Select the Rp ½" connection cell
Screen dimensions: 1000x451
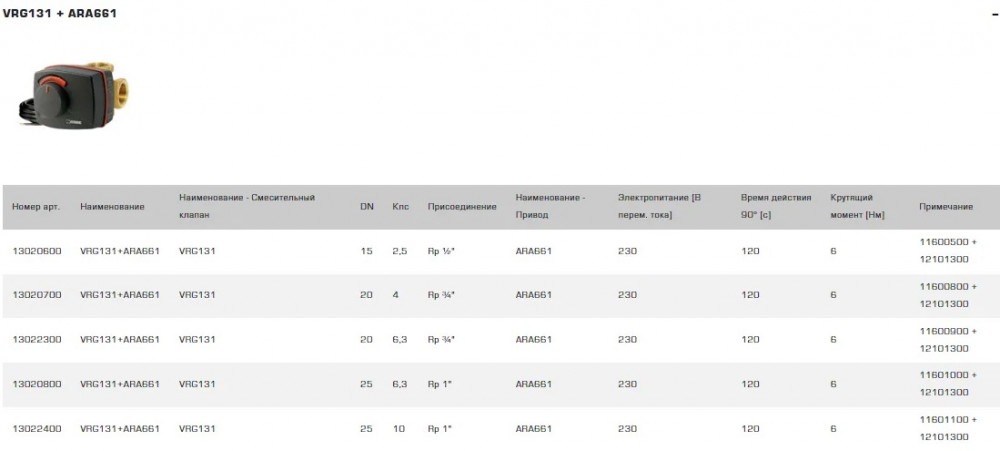tap(441, 251)
